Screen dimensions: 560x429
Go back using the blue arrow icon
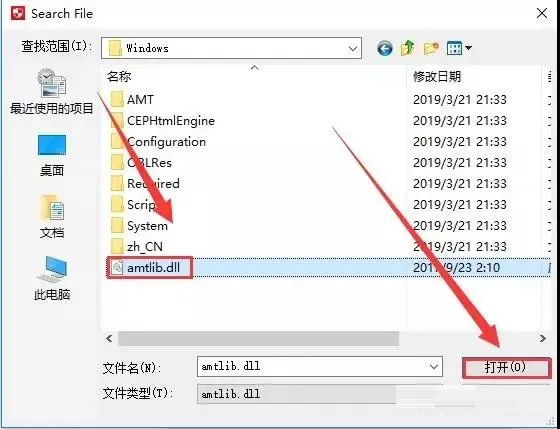(x=385, y=48)
